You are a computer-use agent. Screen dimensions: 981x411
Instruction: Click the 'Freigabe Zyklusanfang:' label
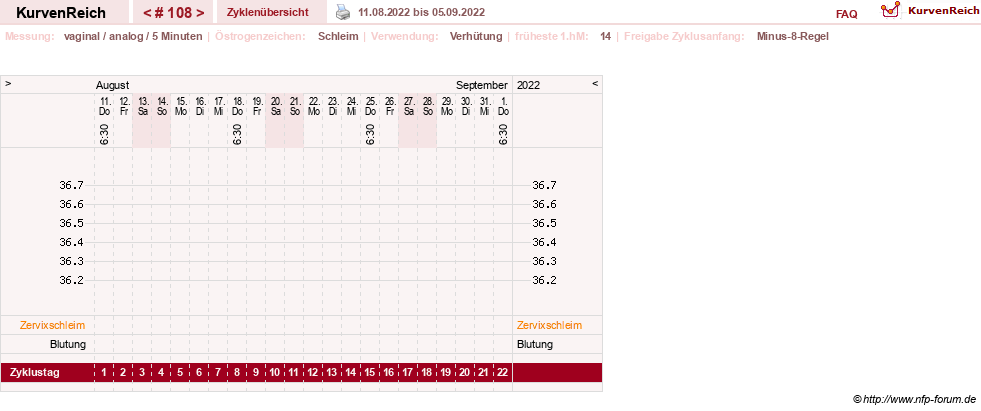(x=684, y=36)
